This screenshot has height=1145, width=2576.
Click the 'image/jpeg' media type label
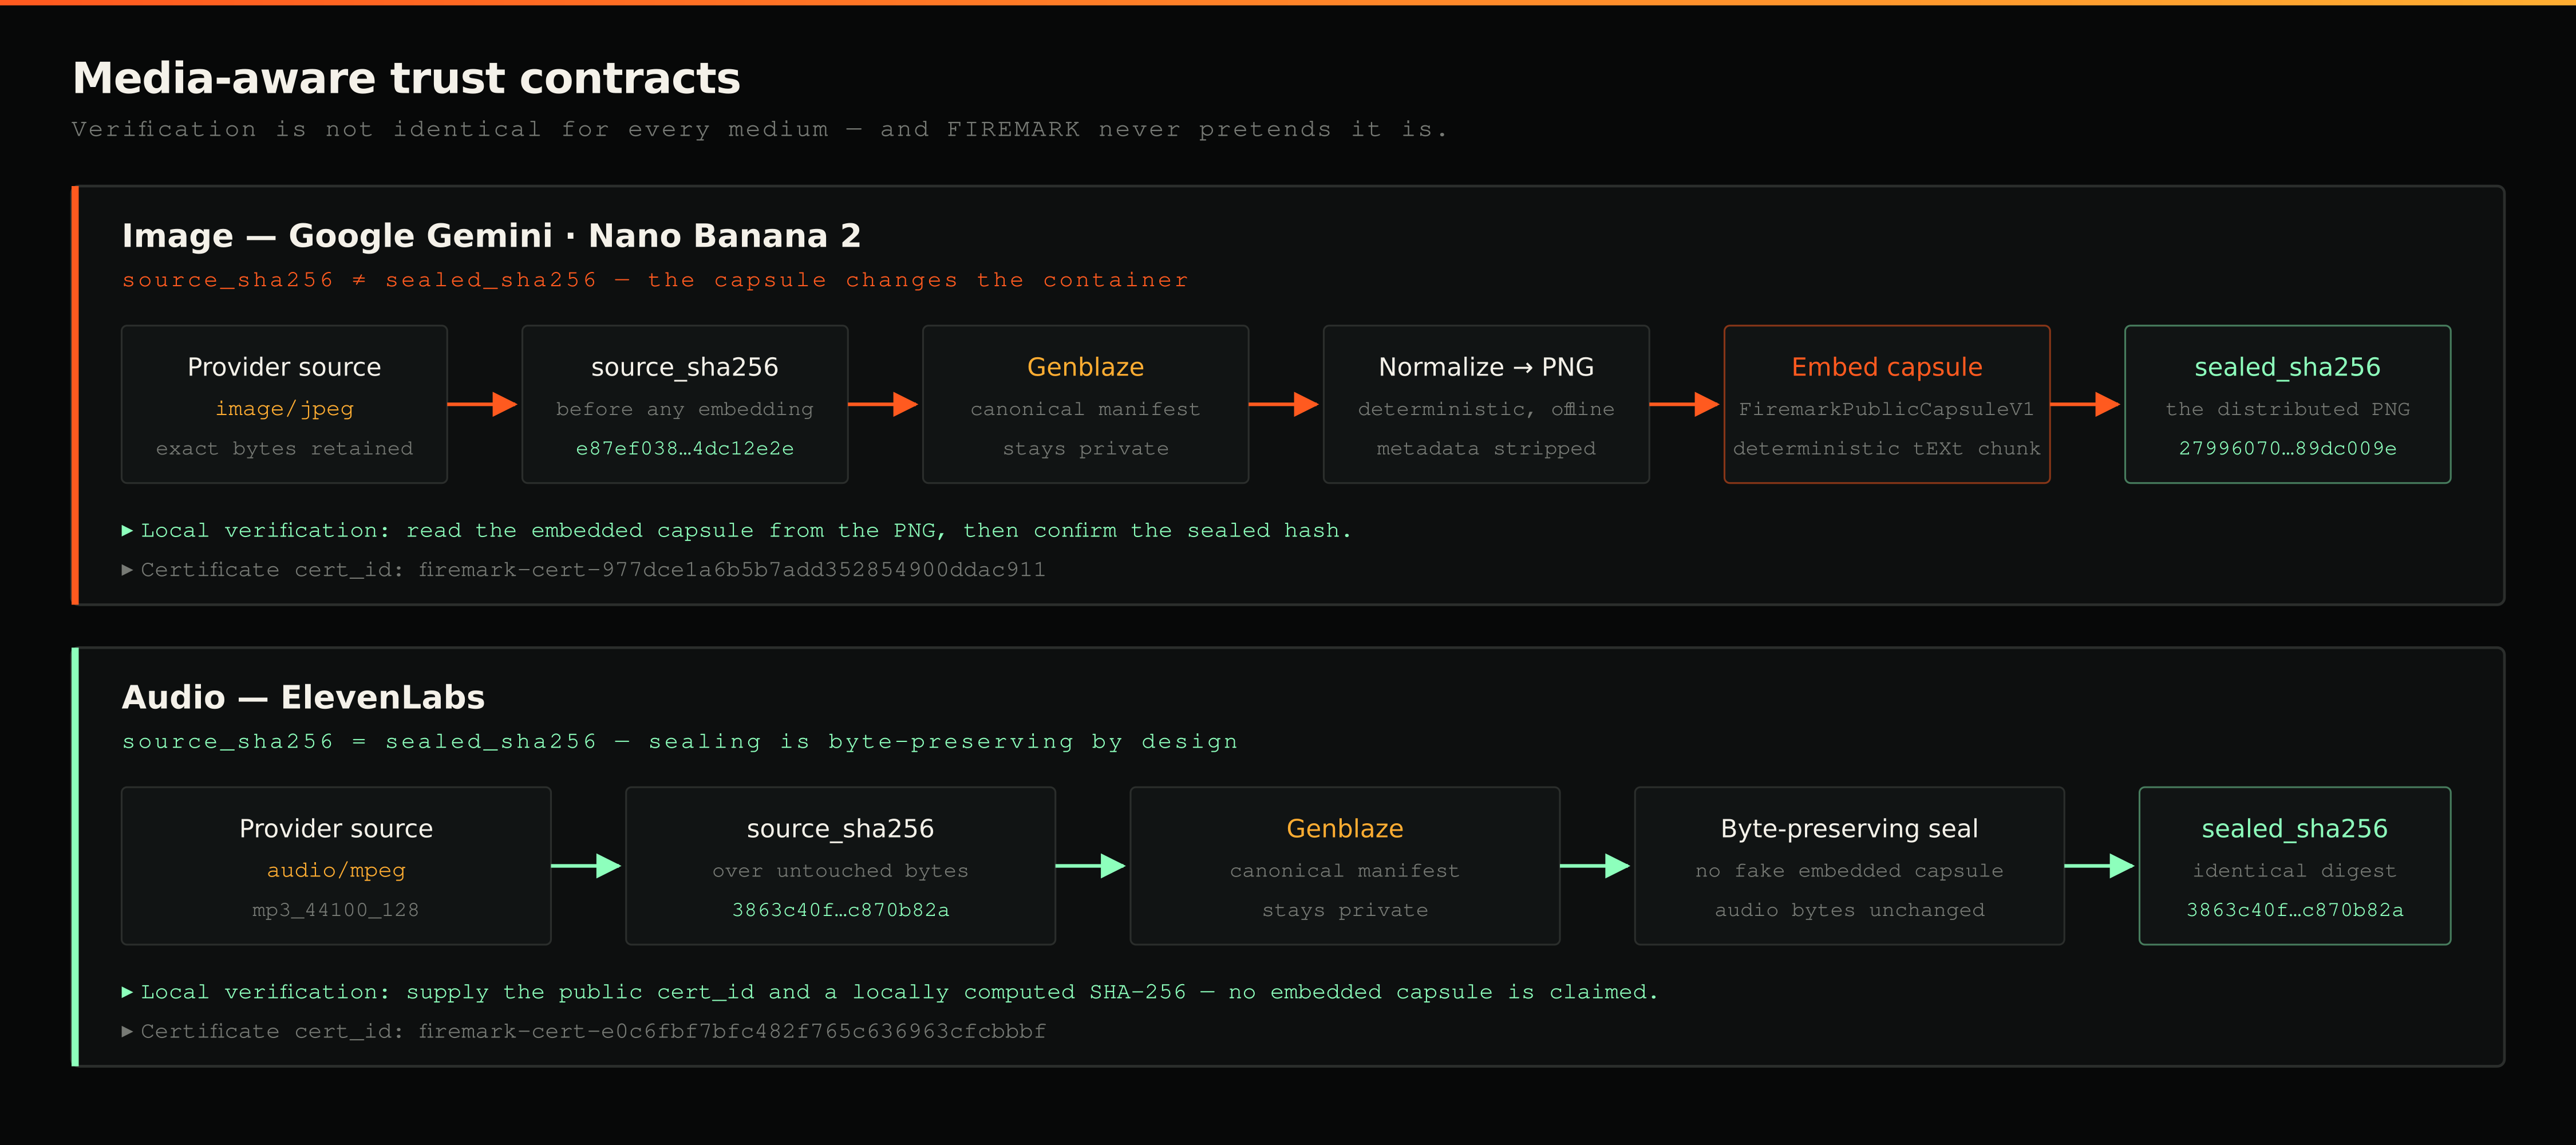click(284, 409)
